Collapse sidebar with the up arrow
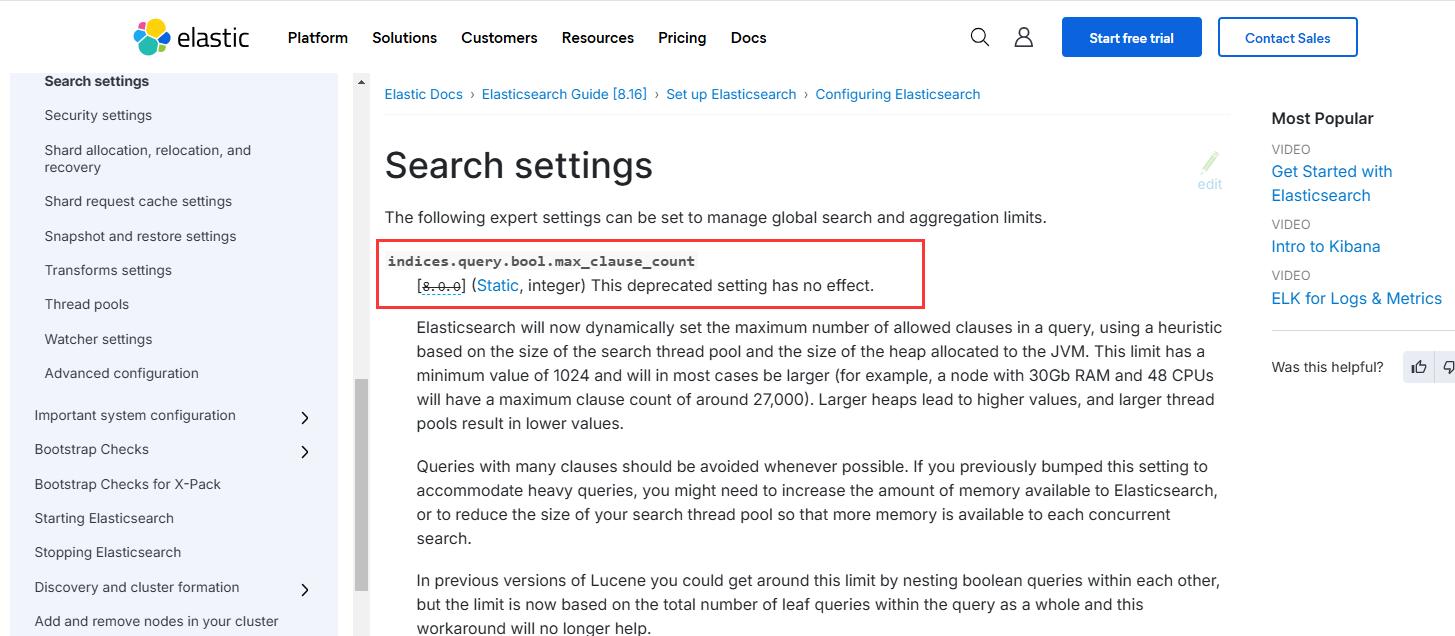Image resolution: width=1455 pixels, height=636 pixels. point(361,84)
